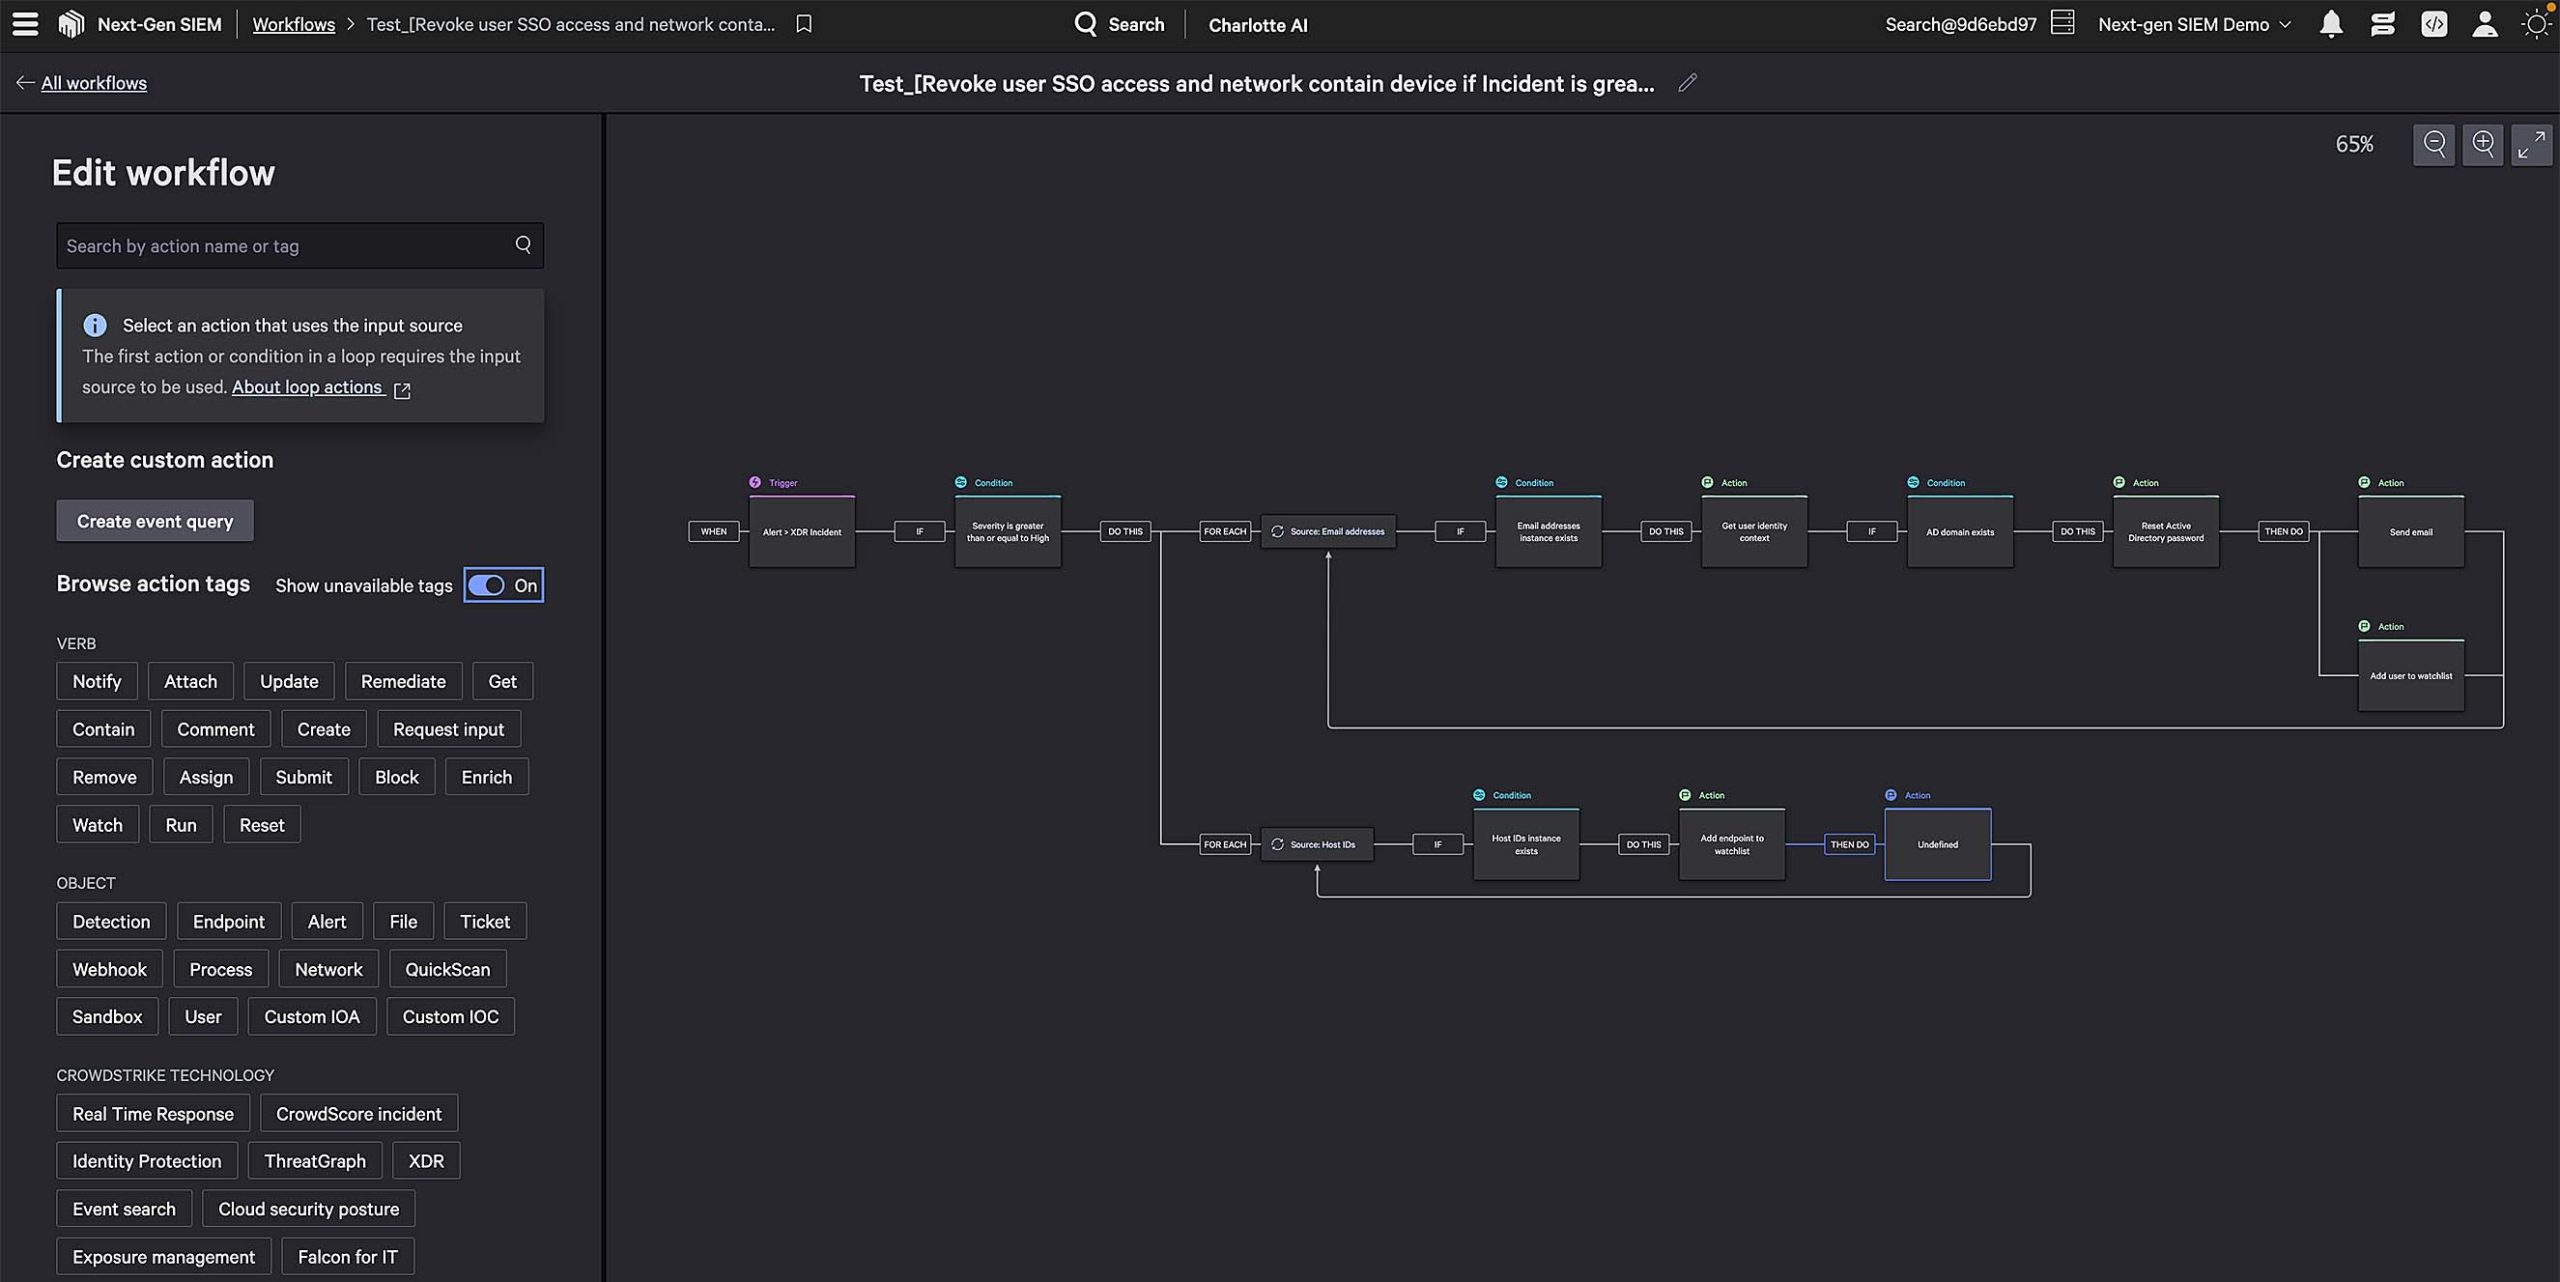Zoom out of the workflow canvas
This screenshot has height=1282, width=2560.
click(x=2434, y=145)
